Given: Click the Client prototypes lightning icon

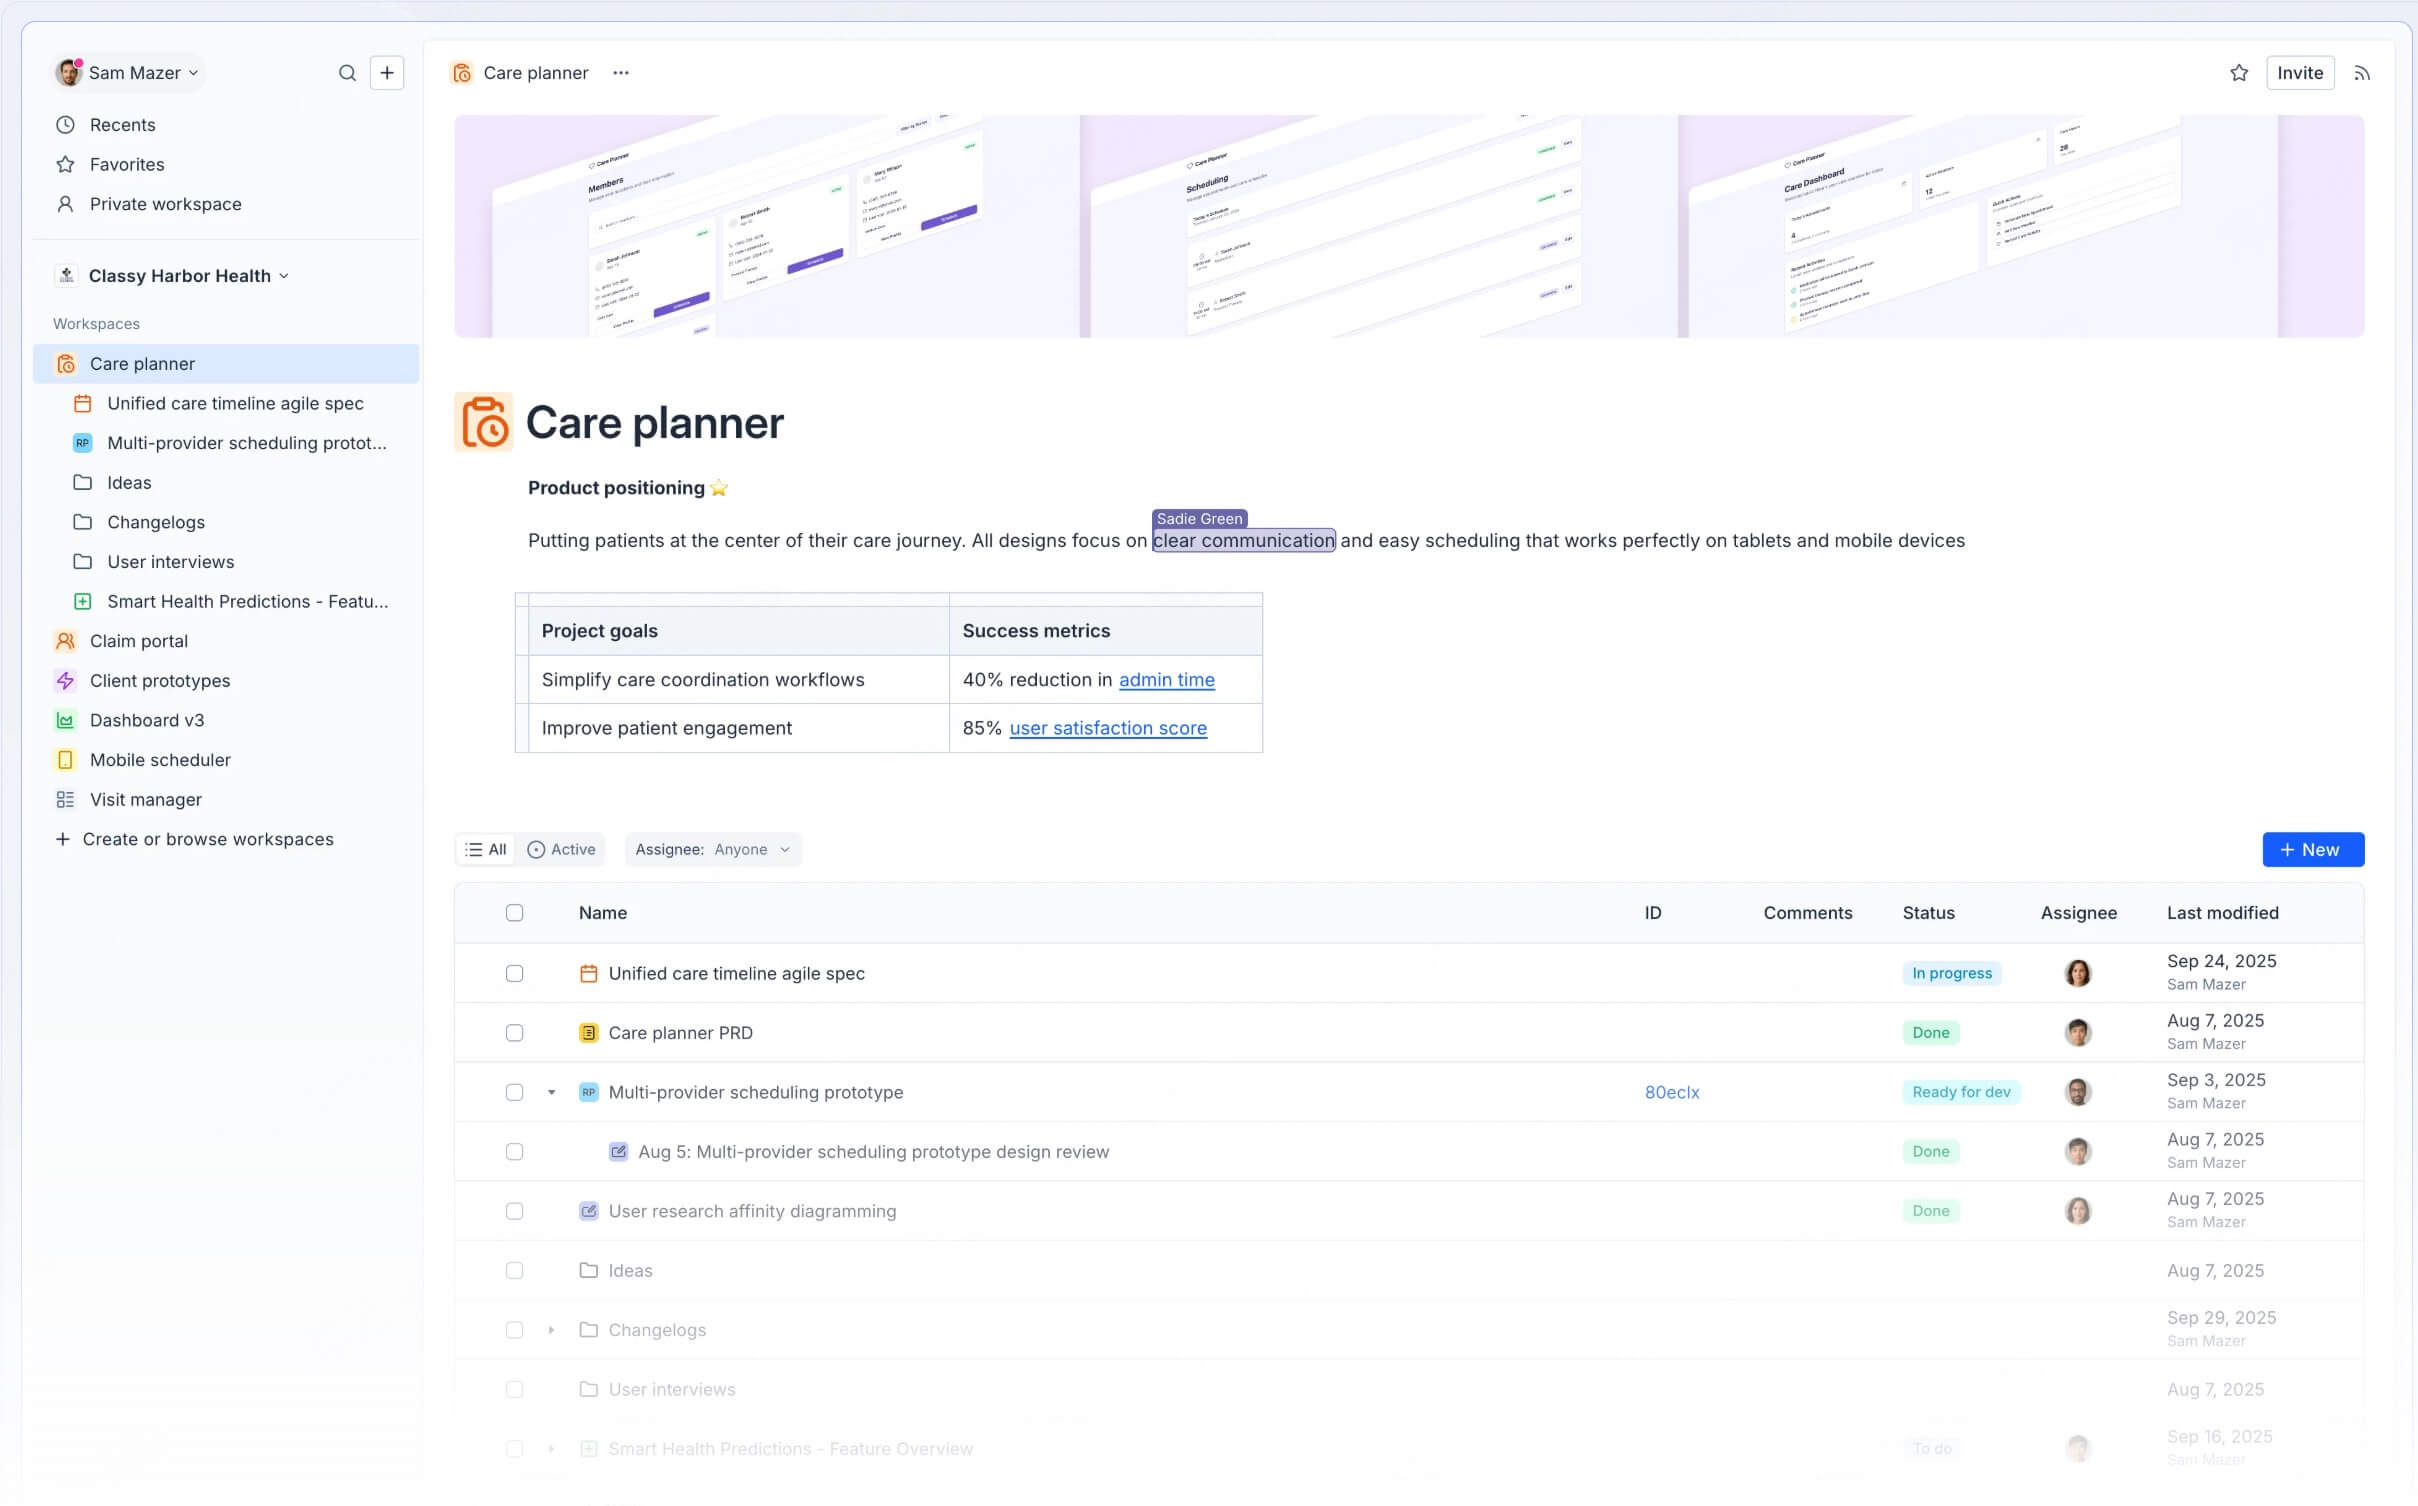Looking at the screenshot, I should [65, 681].
